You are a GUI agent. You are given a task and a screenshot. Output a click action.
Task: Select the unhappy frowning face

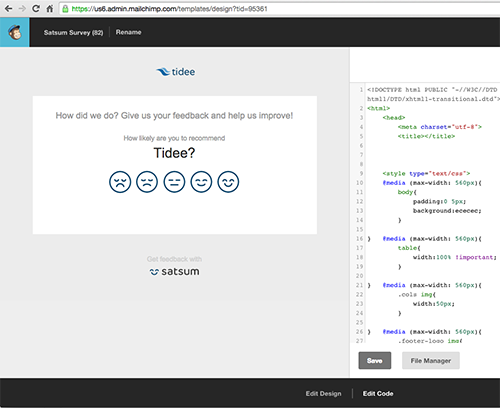pyautogui.click(x=147, y=182)
